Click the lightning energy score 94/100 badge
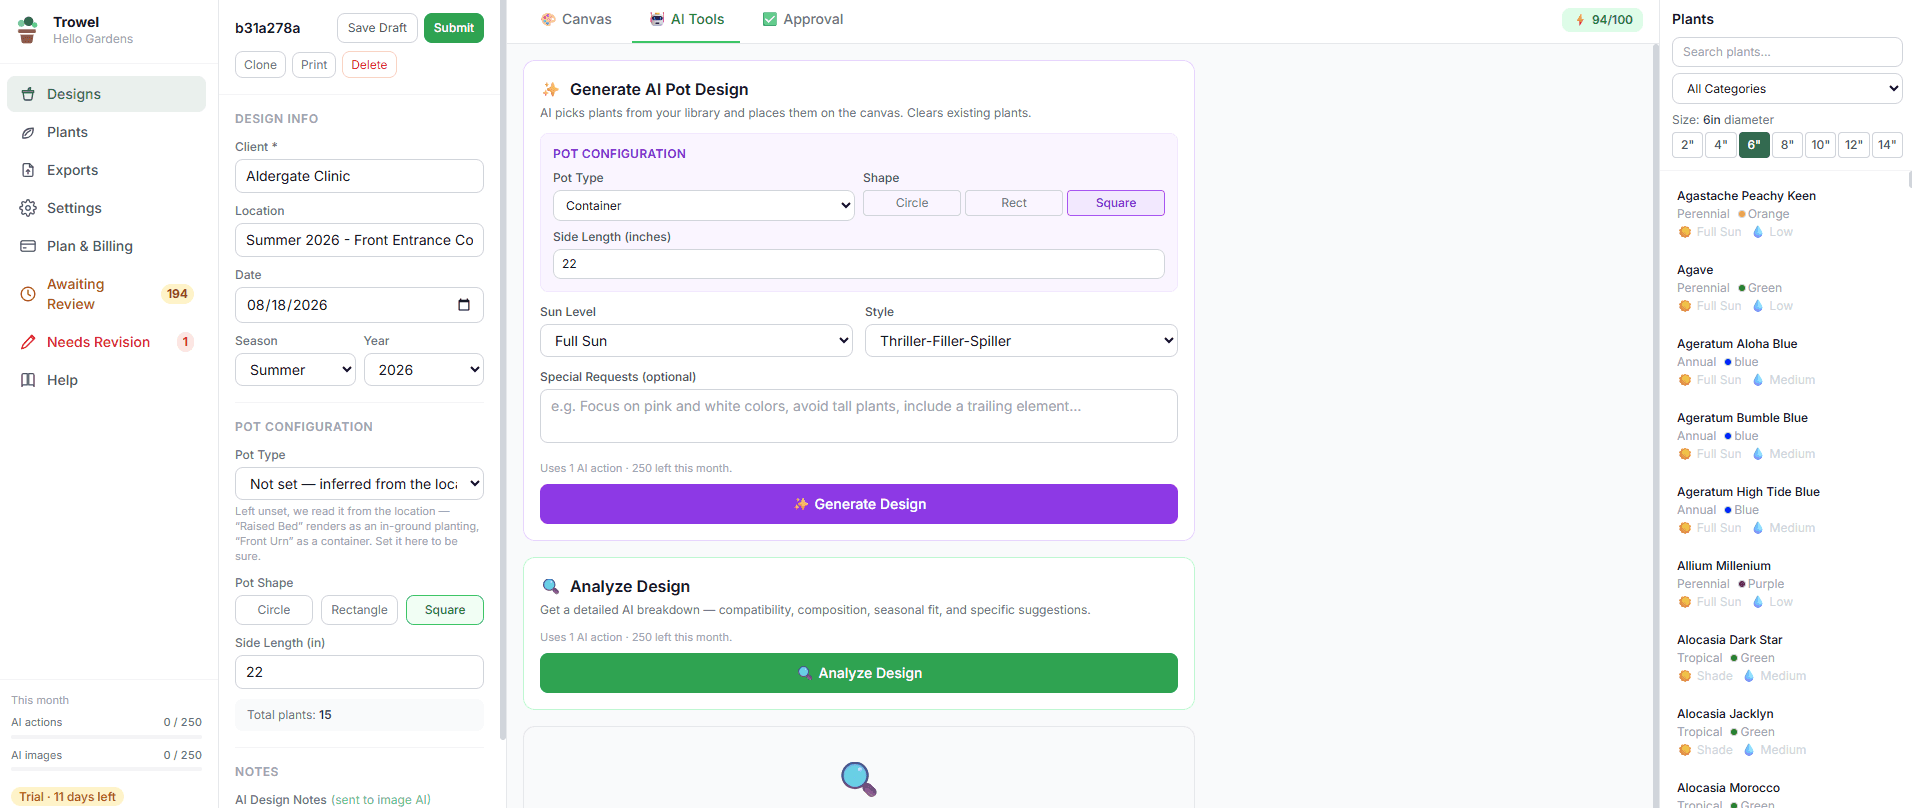 (x=1603, y=20)
